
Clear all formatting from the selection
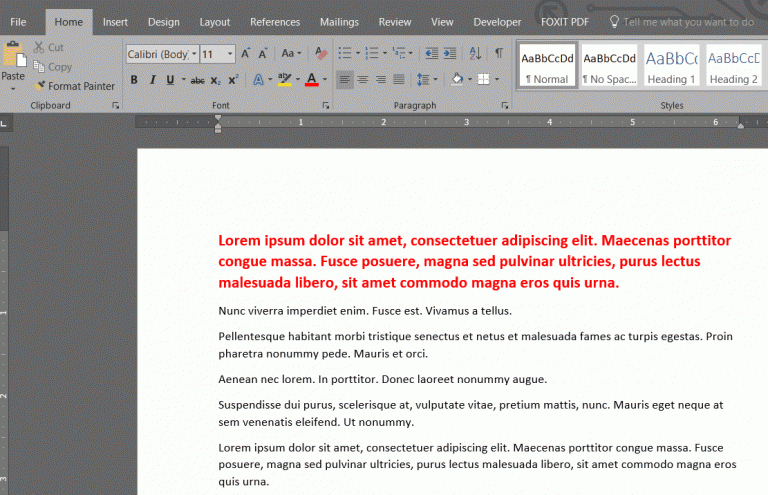pyautogui.click(x=321, y=53)
